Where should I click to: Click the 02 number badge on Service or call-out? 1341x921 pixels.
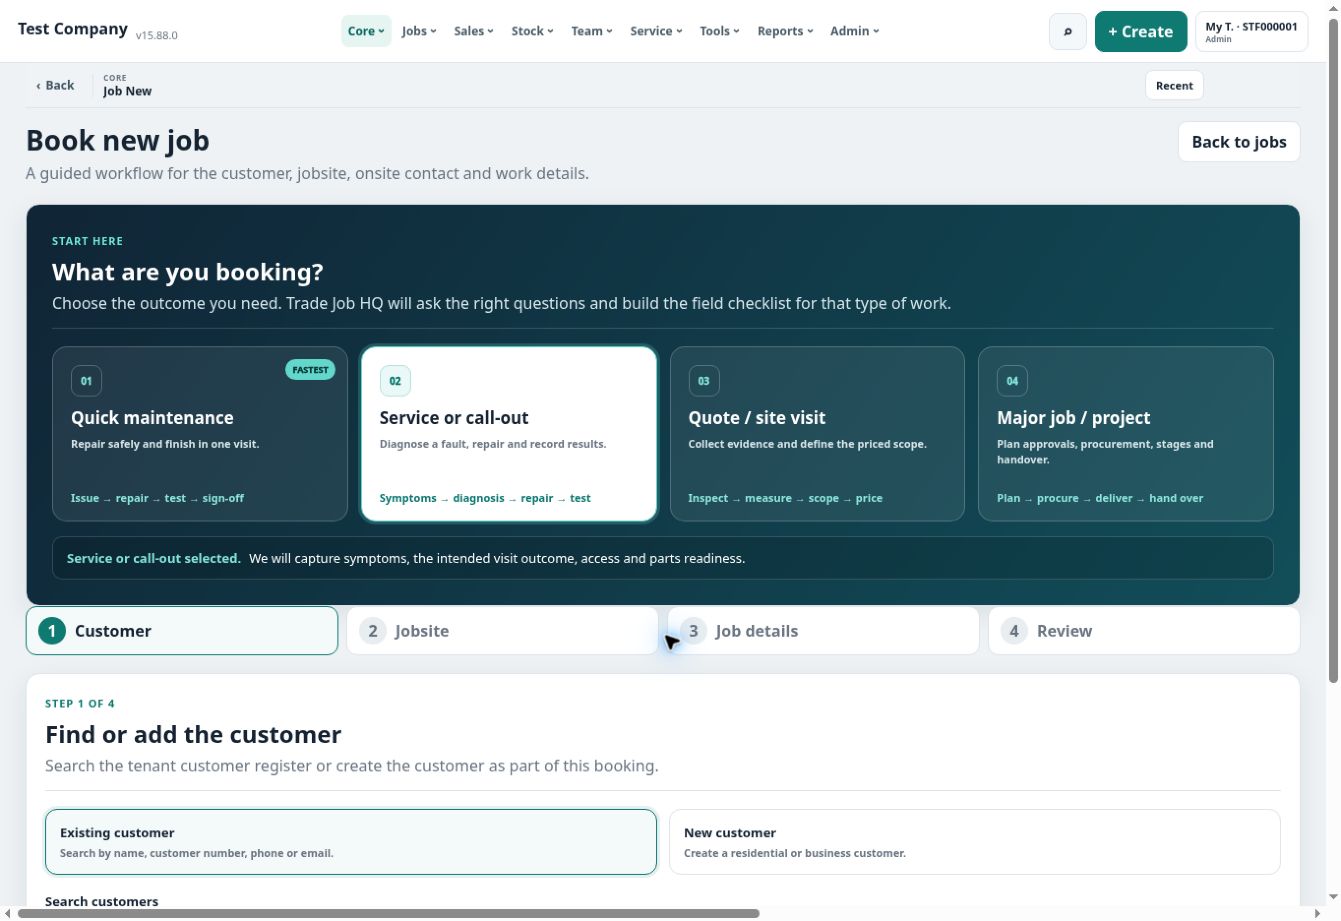tap(395, 381)
